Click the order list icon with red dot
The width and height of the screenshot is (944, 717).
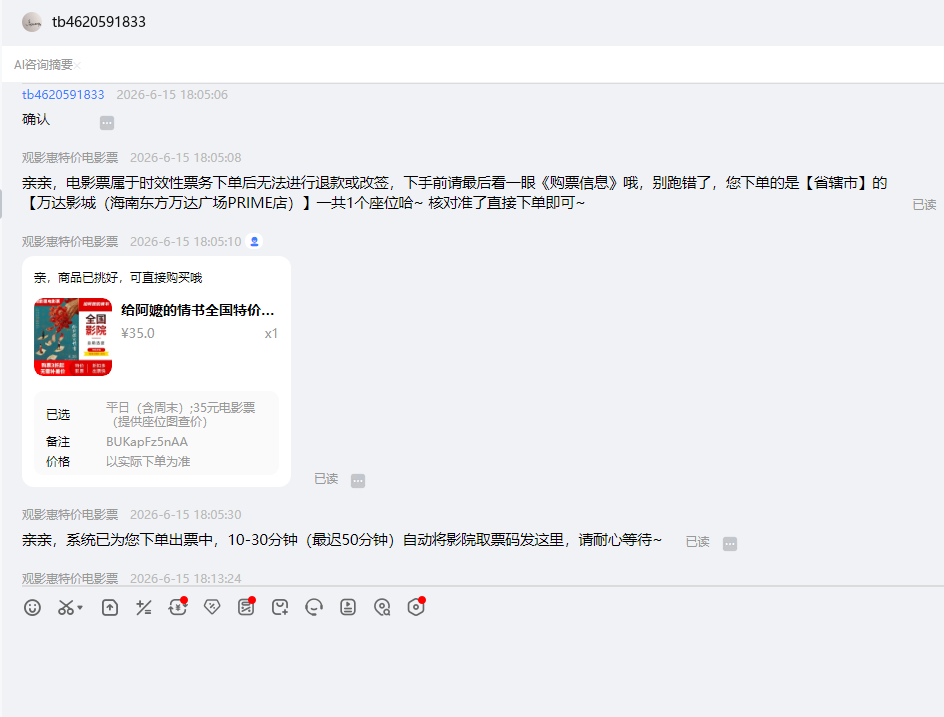pos(246,607)
